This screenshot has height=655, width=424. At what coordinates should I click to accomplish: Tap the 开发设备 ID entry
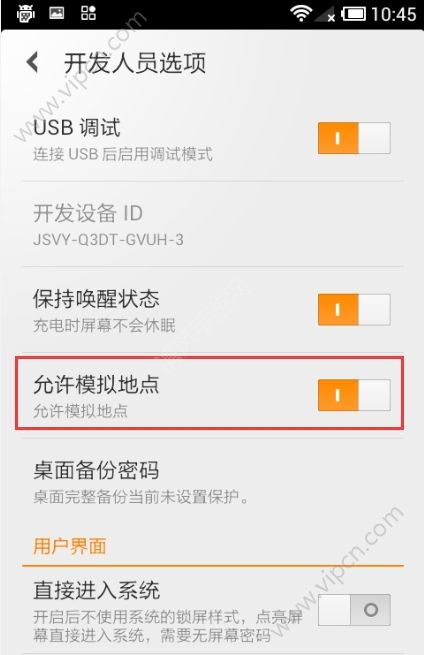[x=212, y=224]
